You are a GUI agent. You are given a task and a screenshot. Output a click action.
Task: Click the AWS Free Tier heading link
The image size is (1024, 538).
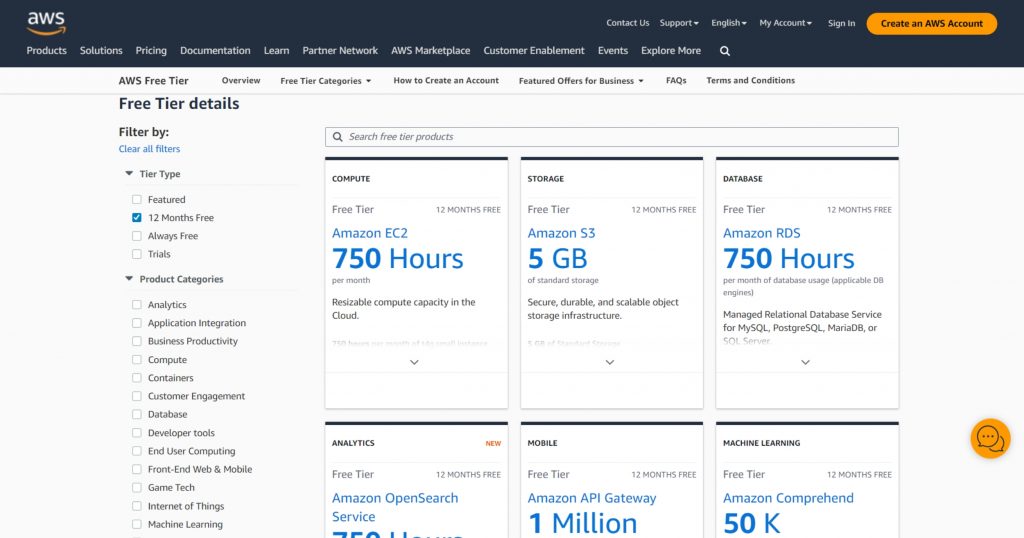tap(153, 81)
